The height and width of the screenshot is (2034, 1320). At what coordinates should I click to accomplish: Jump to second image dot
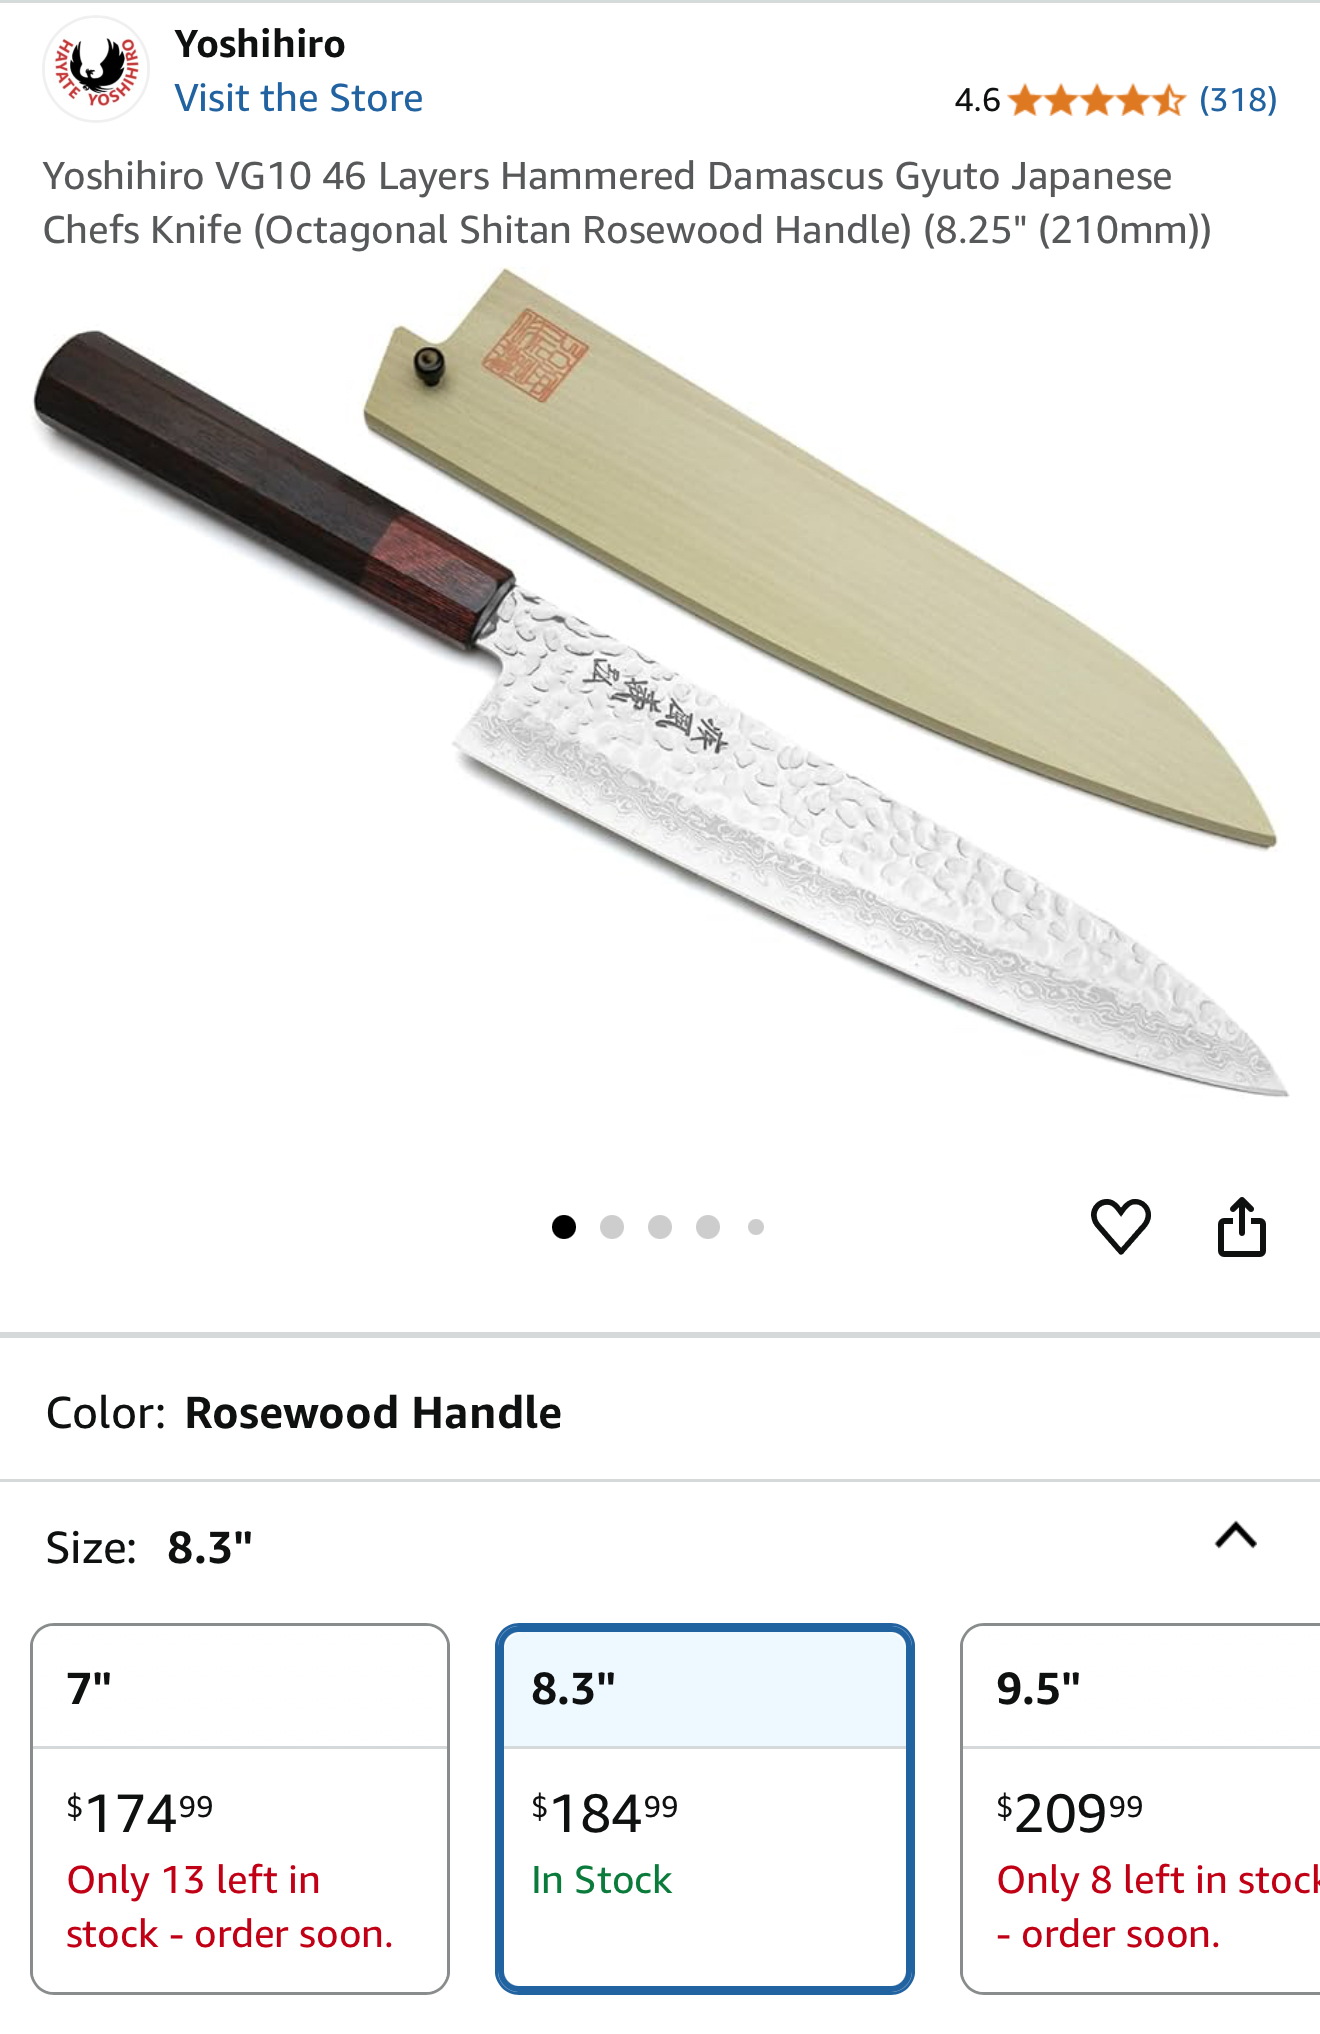[612, 1227]
